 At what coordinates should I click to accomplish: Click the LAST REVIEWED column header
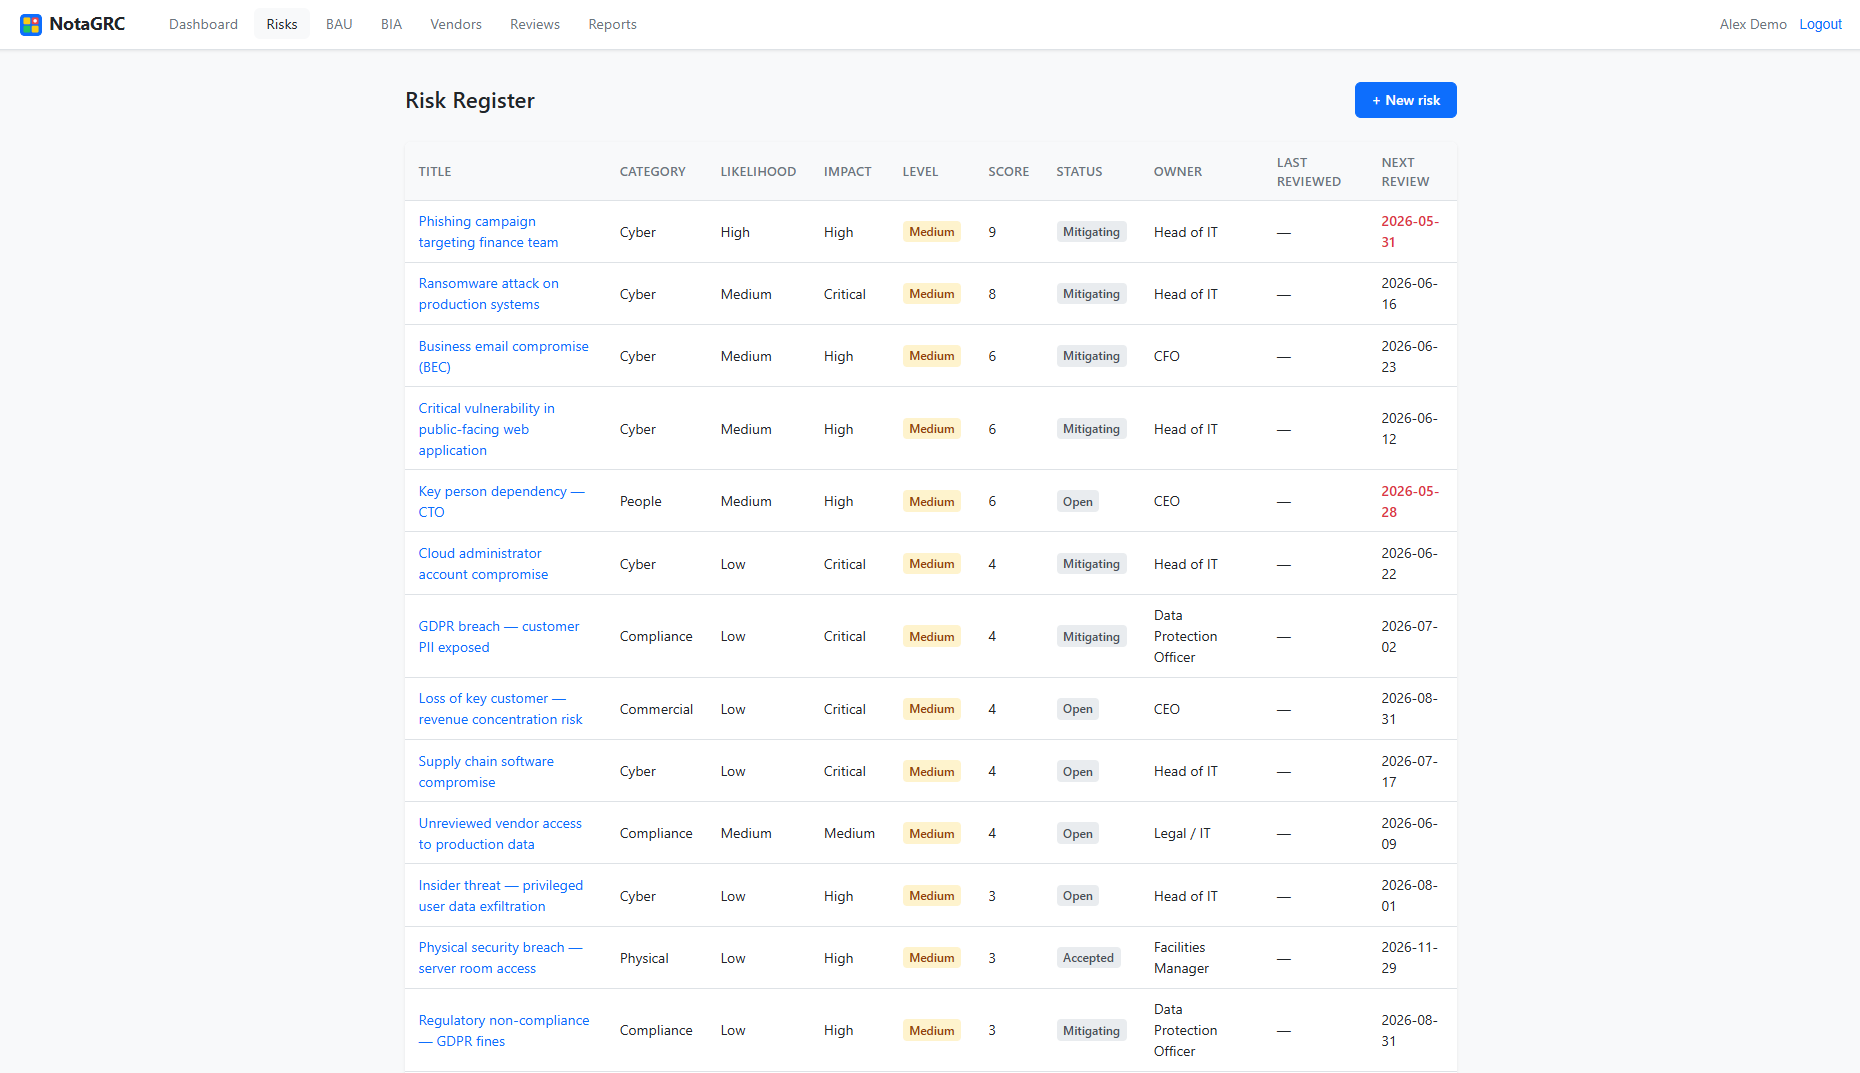(1308, 172)
